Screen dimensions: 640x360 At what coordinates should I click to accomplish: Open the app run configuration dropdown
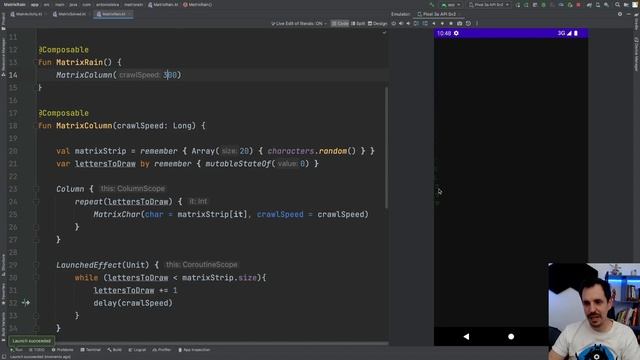451,5
